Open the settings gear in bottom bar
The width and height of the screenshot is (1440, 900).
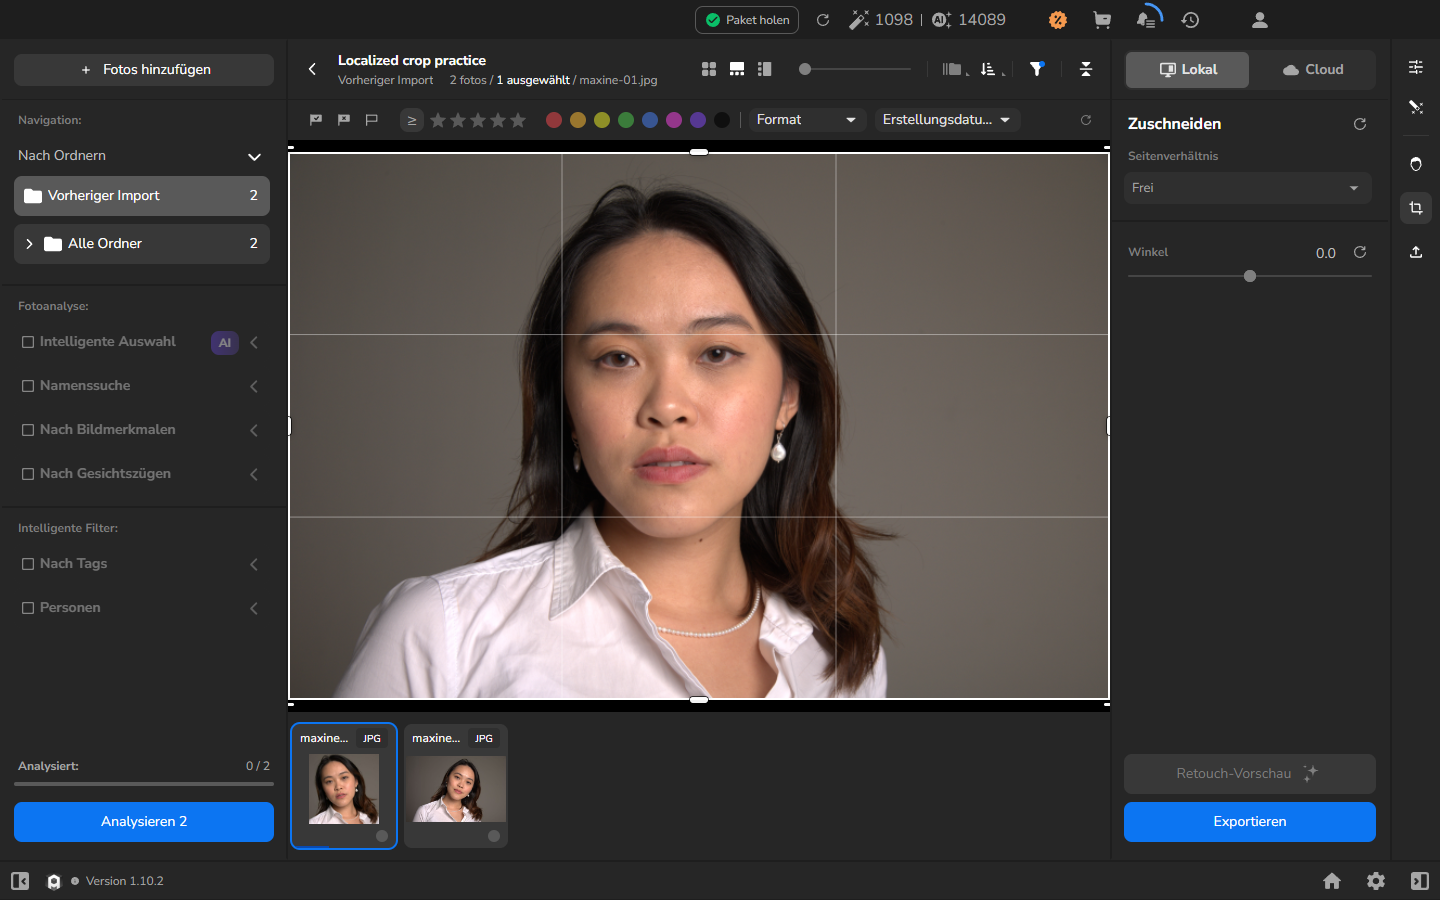coord(1376,881)
